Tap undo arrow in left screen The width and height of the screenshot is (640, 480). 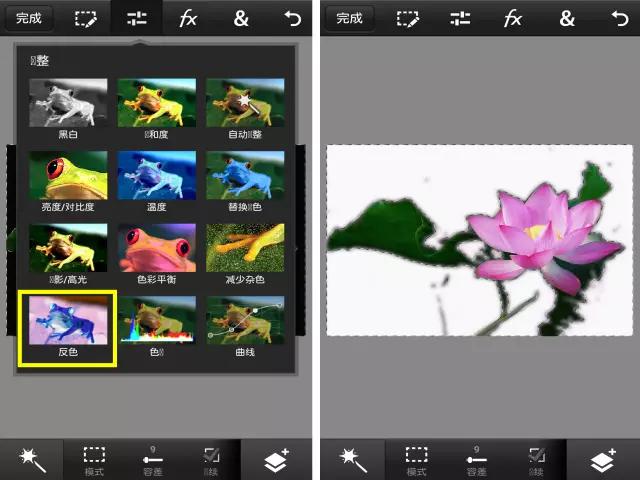pos(292,19)
